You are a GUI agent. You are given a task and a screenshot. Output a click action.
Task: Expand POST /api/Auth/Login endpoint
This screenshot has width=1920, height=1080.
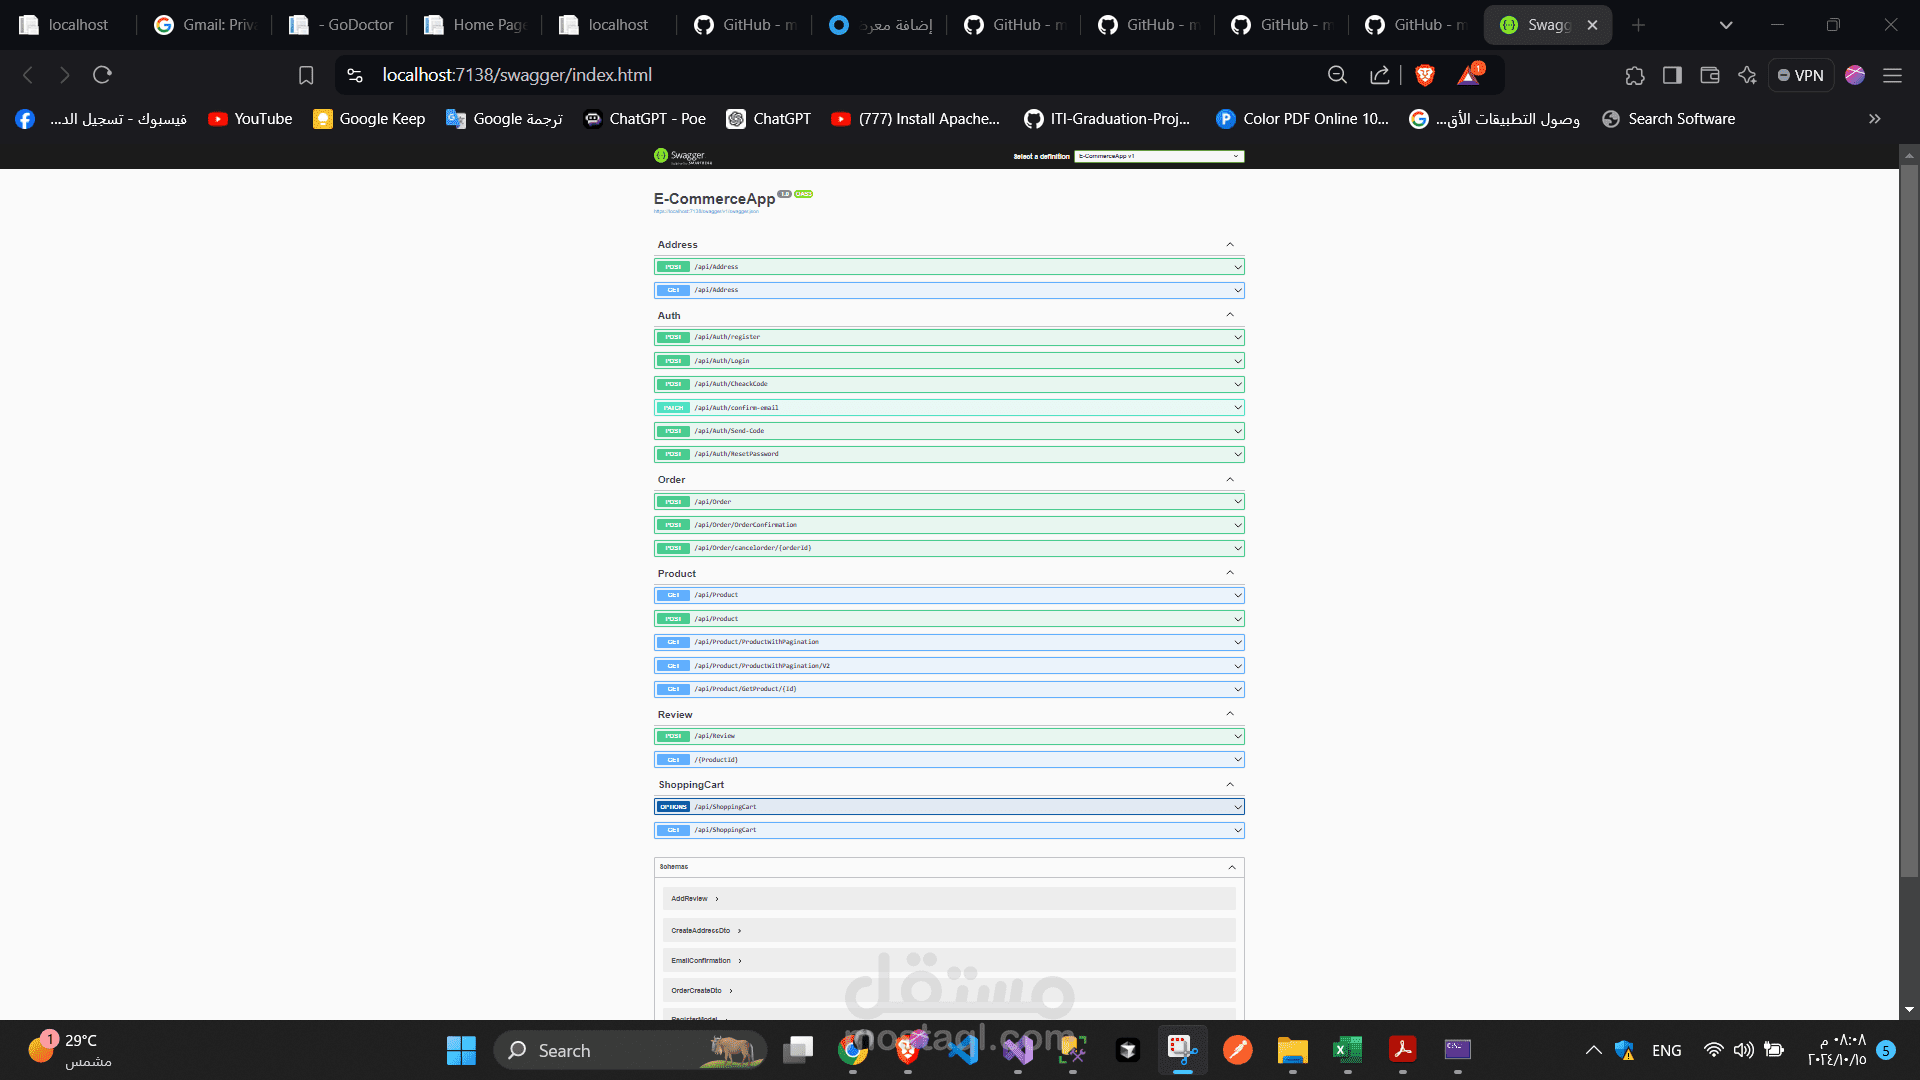click(x=949, y=361)
